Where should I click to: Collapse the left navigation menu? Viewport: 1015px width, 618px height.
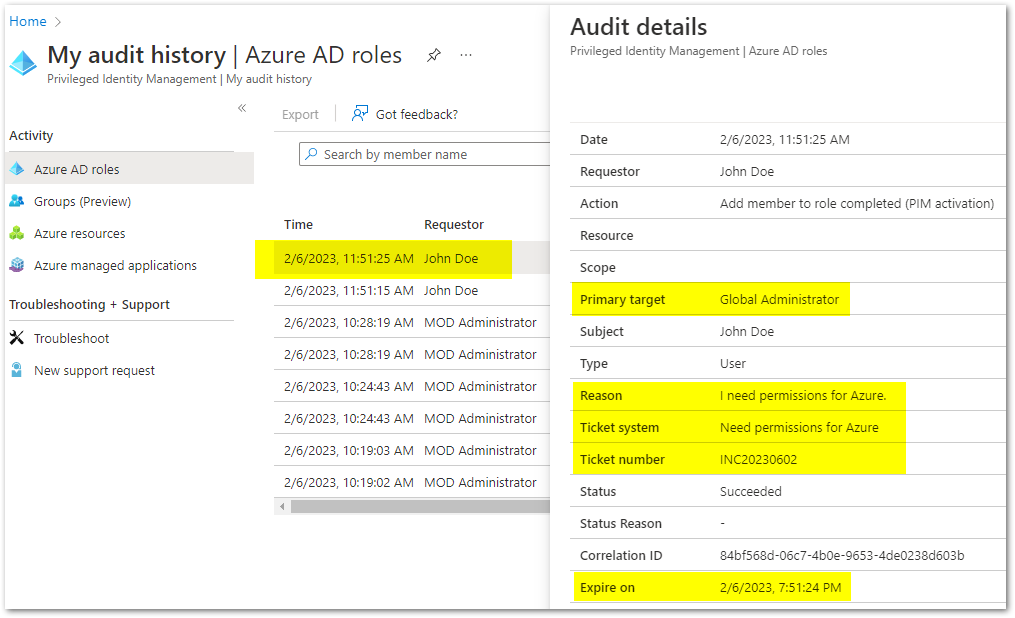(242, 108)
